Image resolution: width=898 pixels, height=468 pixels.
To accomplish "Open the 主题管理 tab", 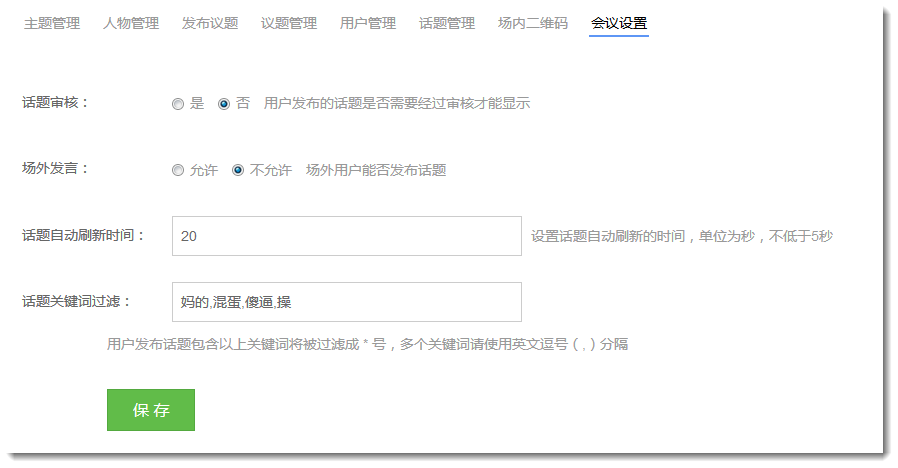I will [51, 23].
